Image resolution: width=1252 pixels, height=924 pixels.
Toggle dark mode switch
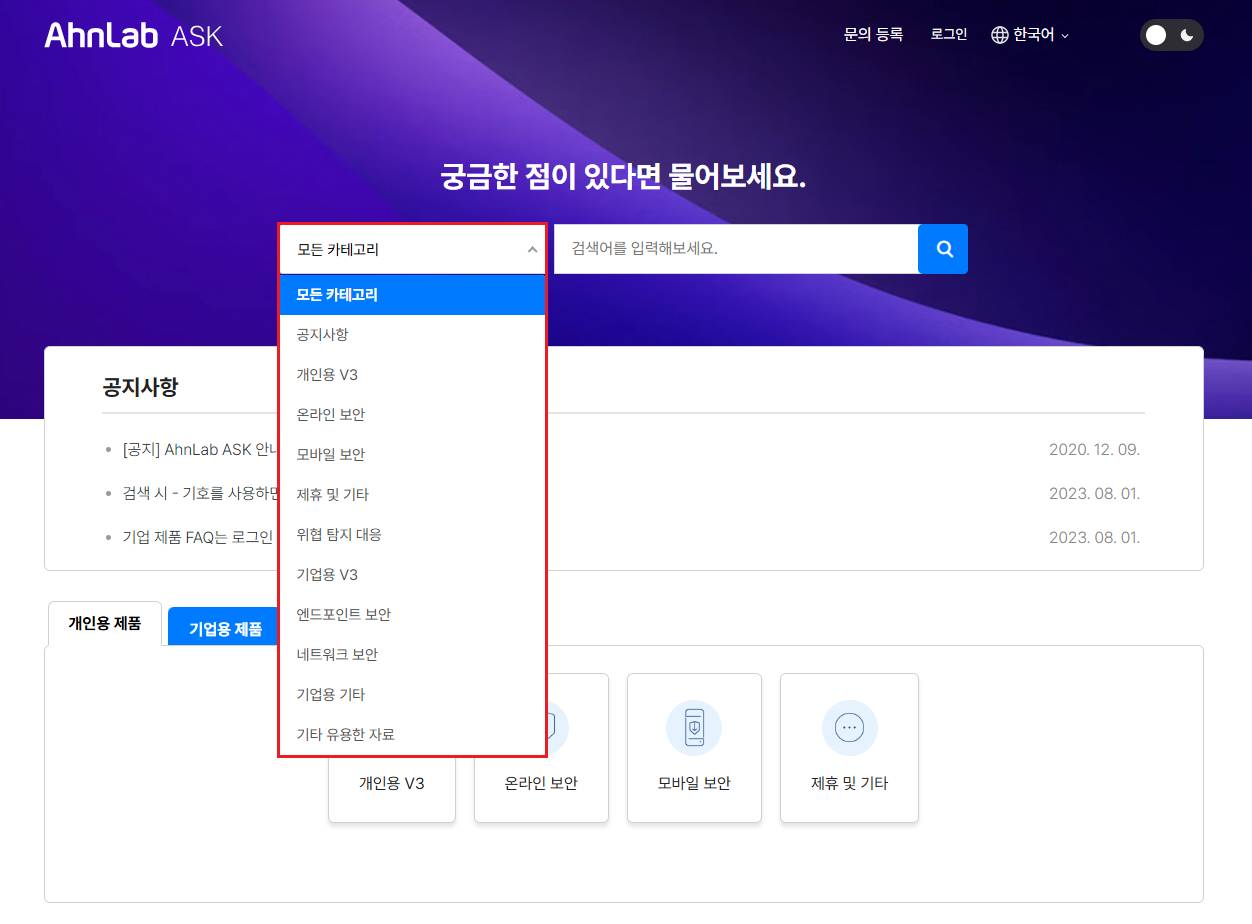(1171, 35)
